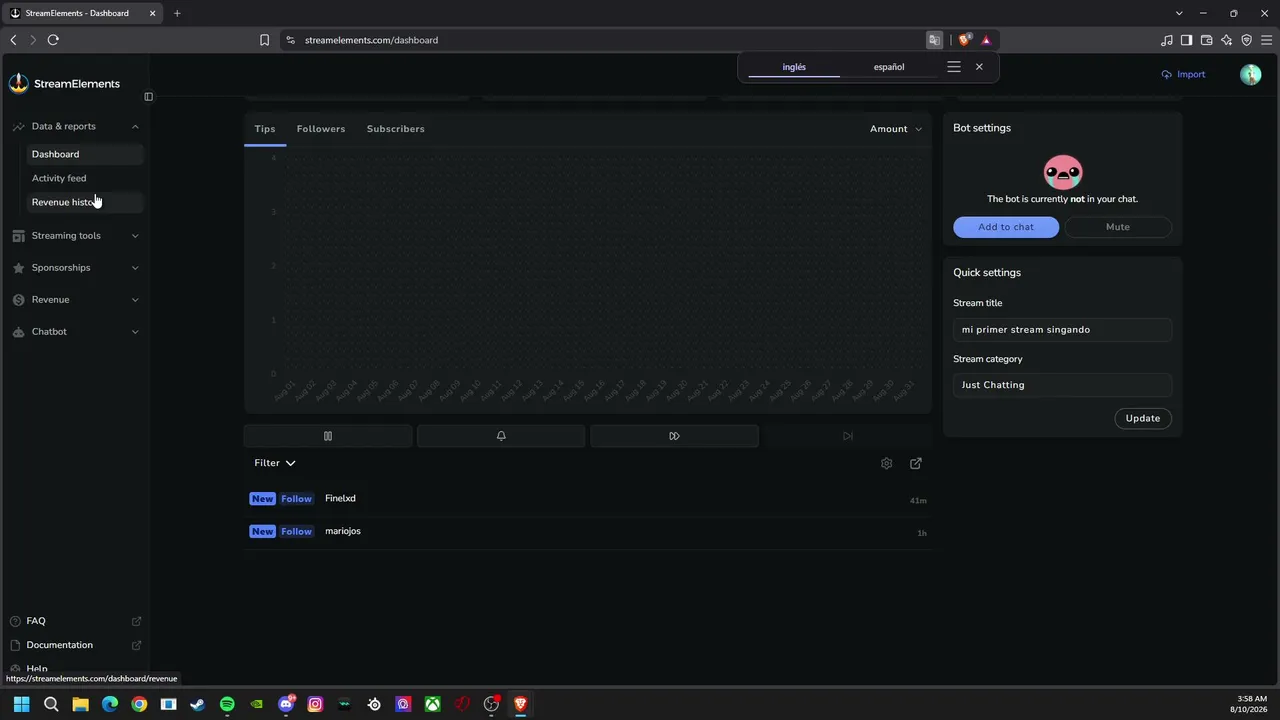Open the Stream category field
The height and width of the screenshot is (720, 1280).
pyautogui.click(x=1062, y=385)
